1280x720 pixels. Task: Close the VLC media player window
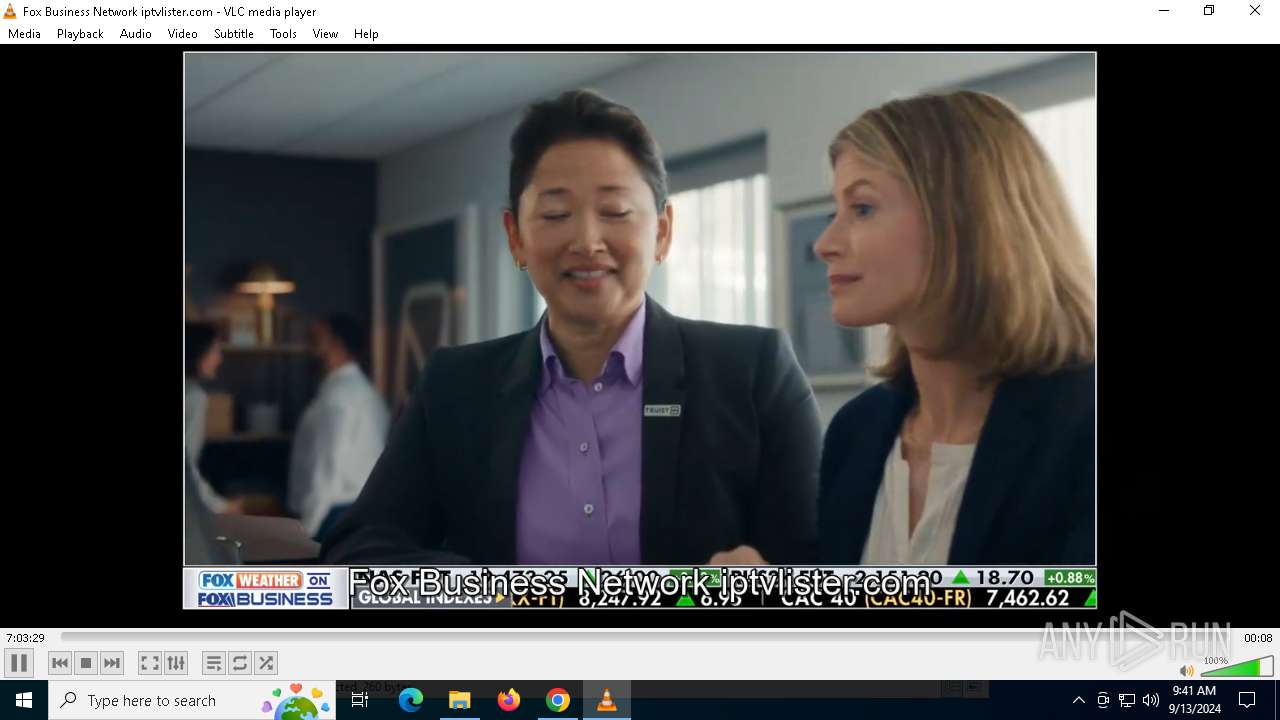tap(1255, 11)
